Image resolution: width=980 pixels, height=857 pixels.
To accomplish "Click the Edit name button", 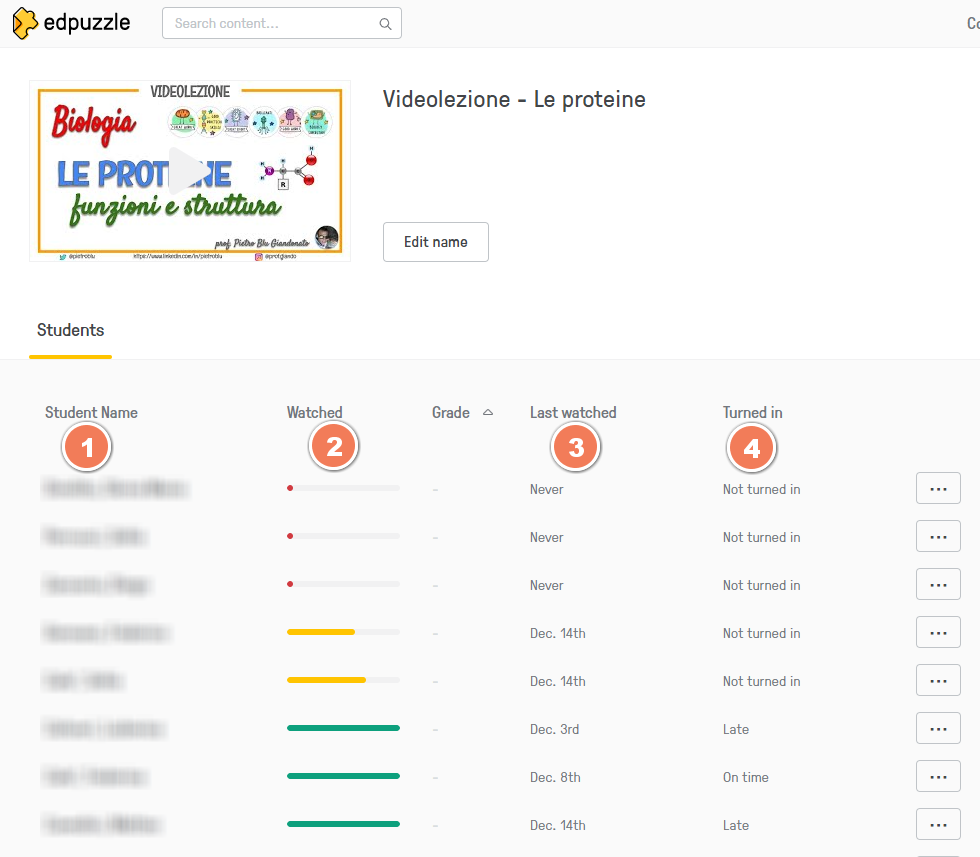I will click(x=435, y=242).
